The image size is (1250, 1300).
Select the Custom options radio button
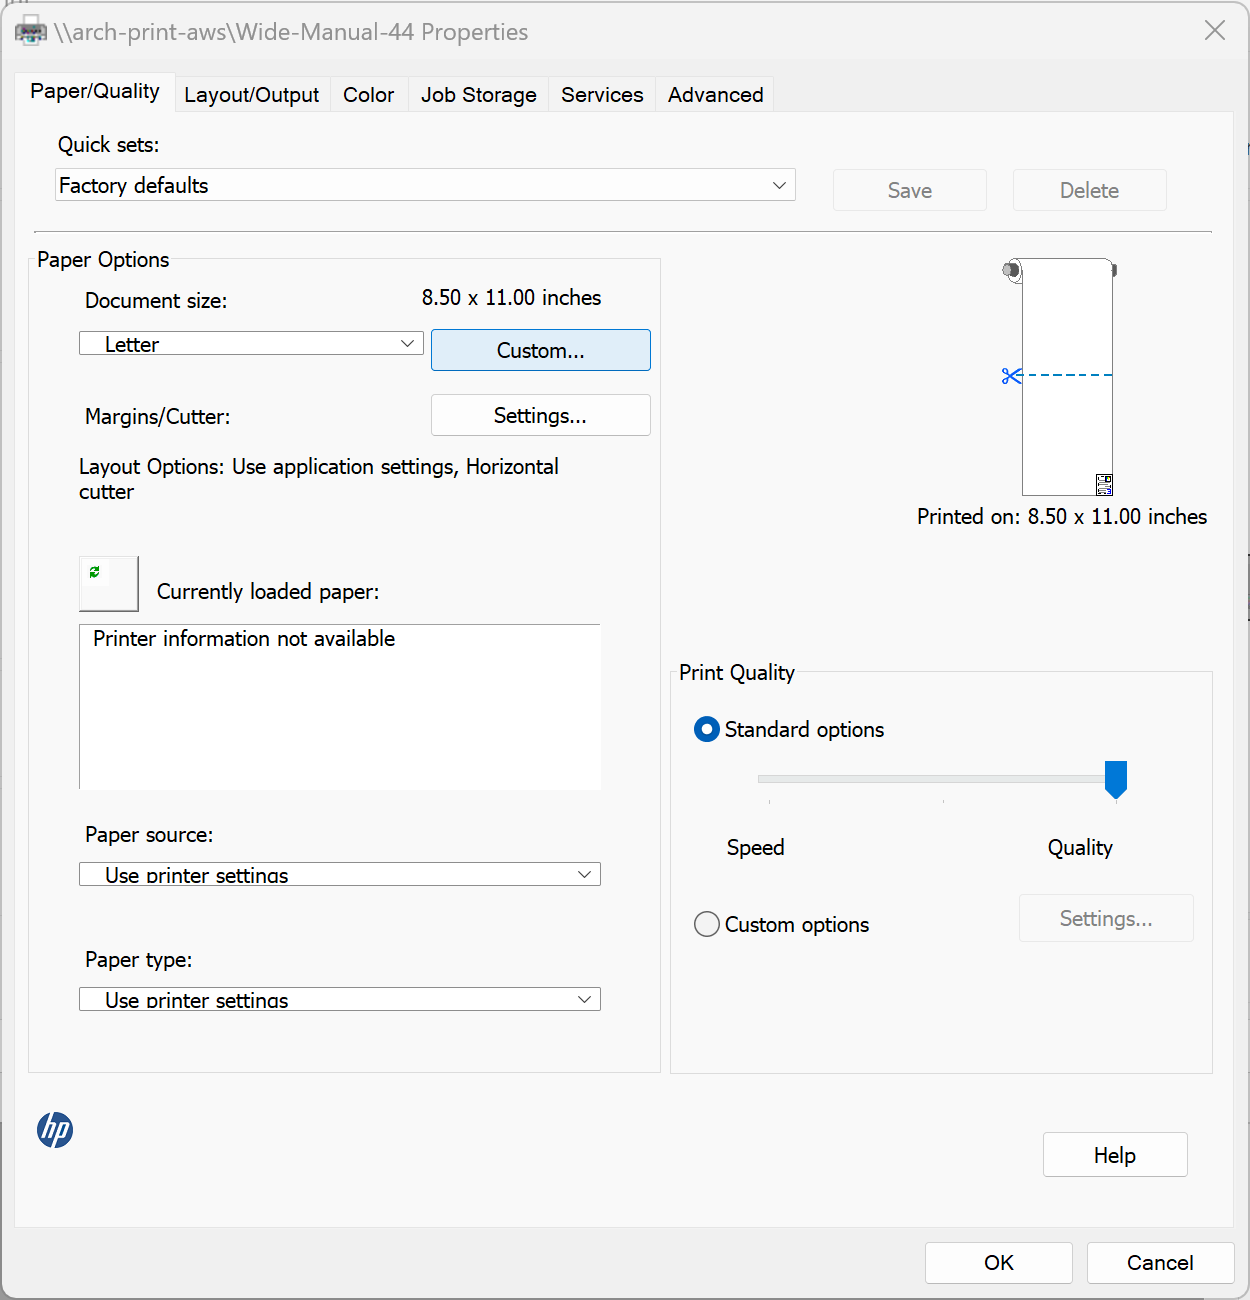click(707, 924)
